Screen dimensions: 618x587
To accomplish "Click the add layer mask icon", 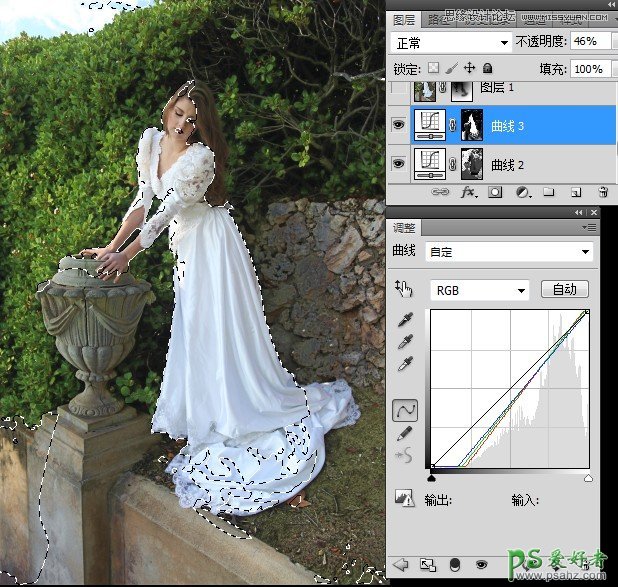I will 495,191.
